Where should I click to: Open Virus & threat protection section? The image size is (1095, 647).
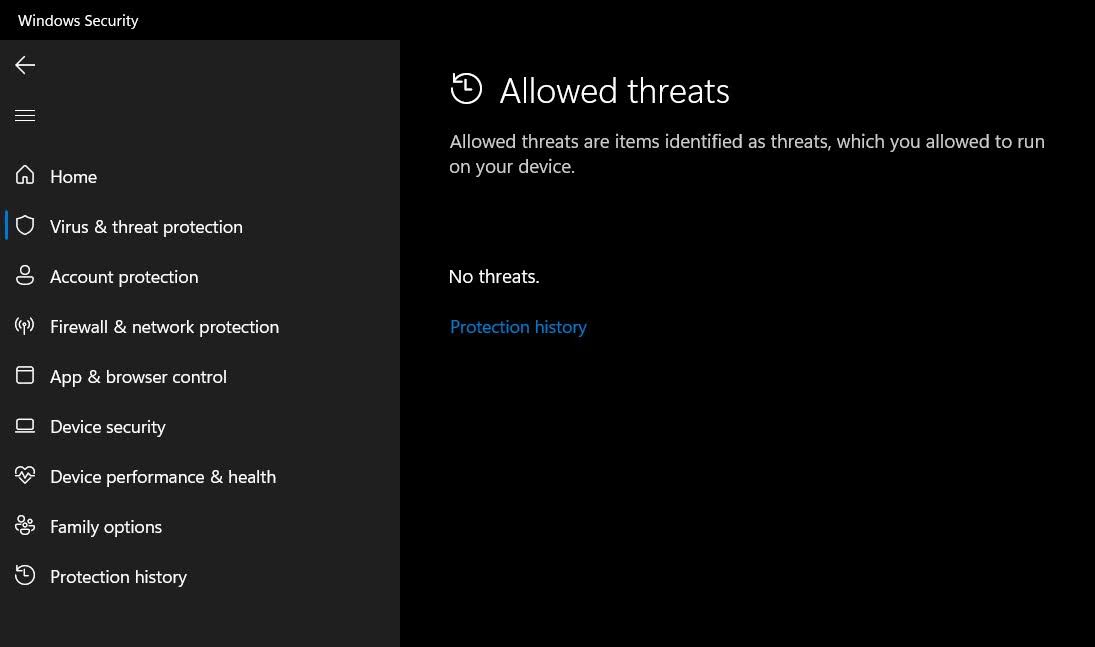tap(200, 227)
